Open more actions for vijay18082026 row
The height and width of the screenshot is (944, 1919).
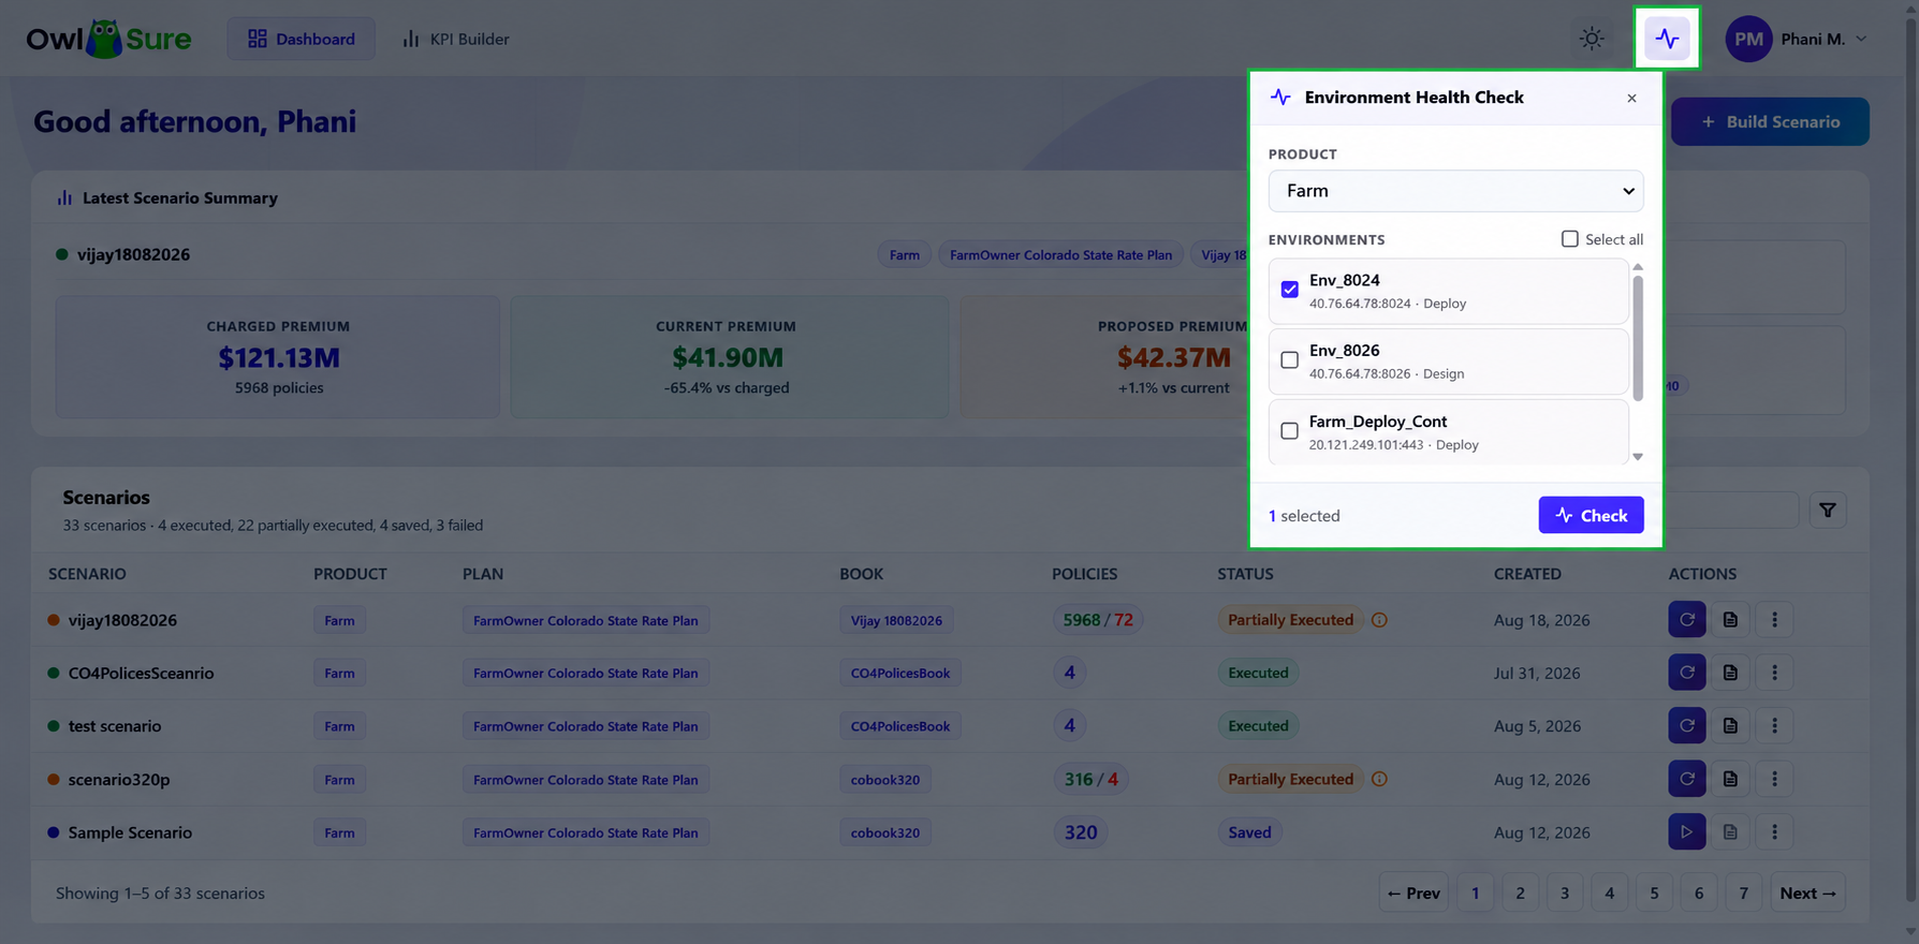pos(1774,620)
